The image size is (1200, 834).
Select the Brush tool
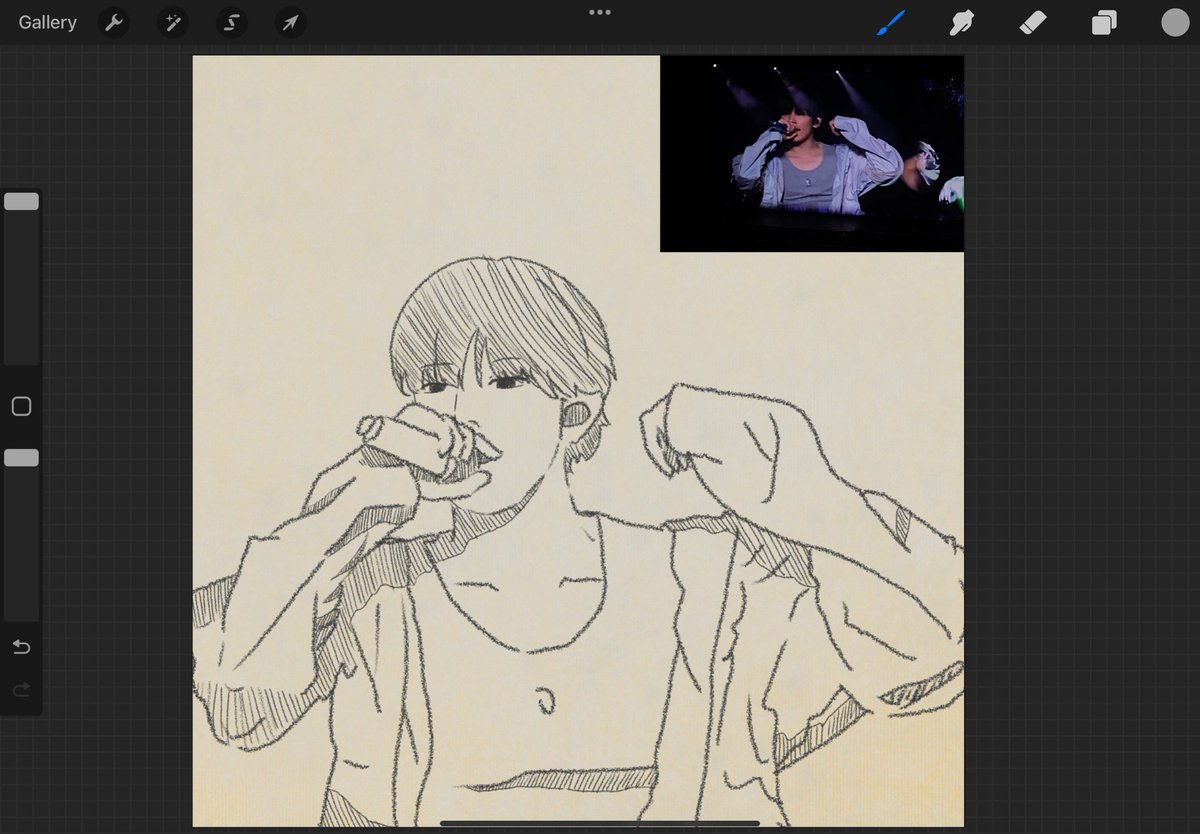[x=891, y=22]
